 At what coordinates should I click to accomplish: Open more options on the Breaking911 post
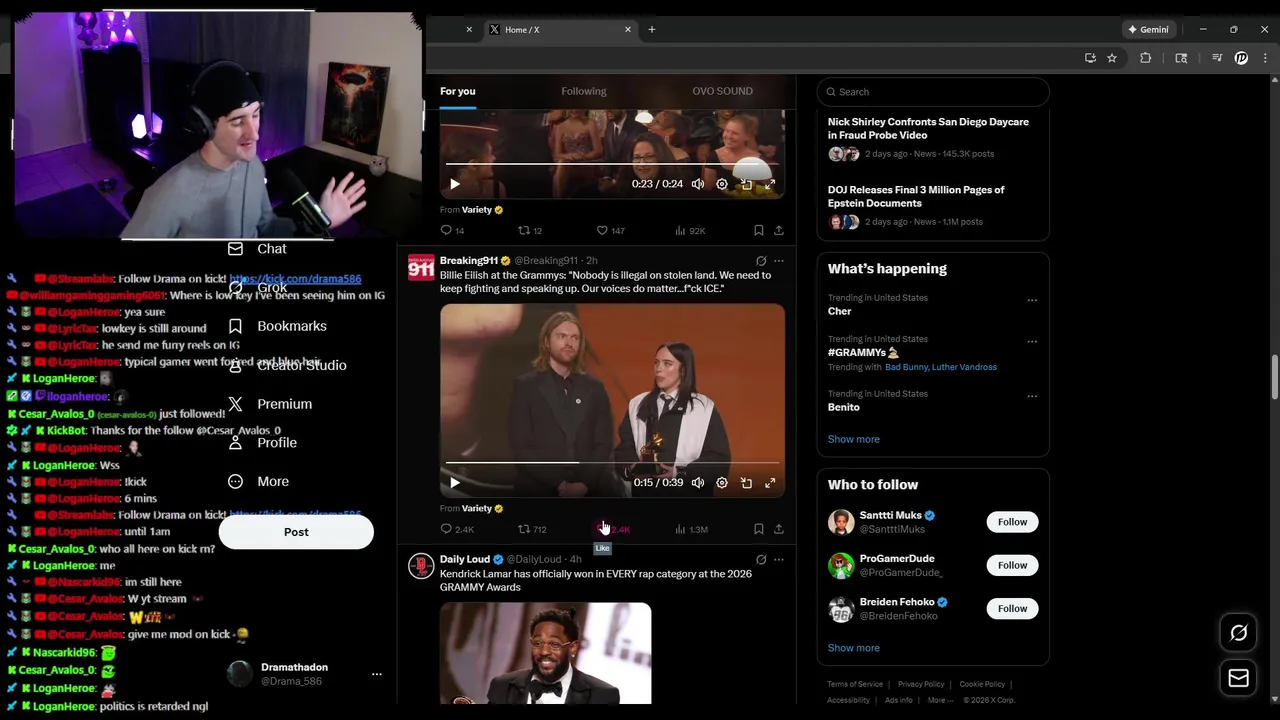pos(779,261)
